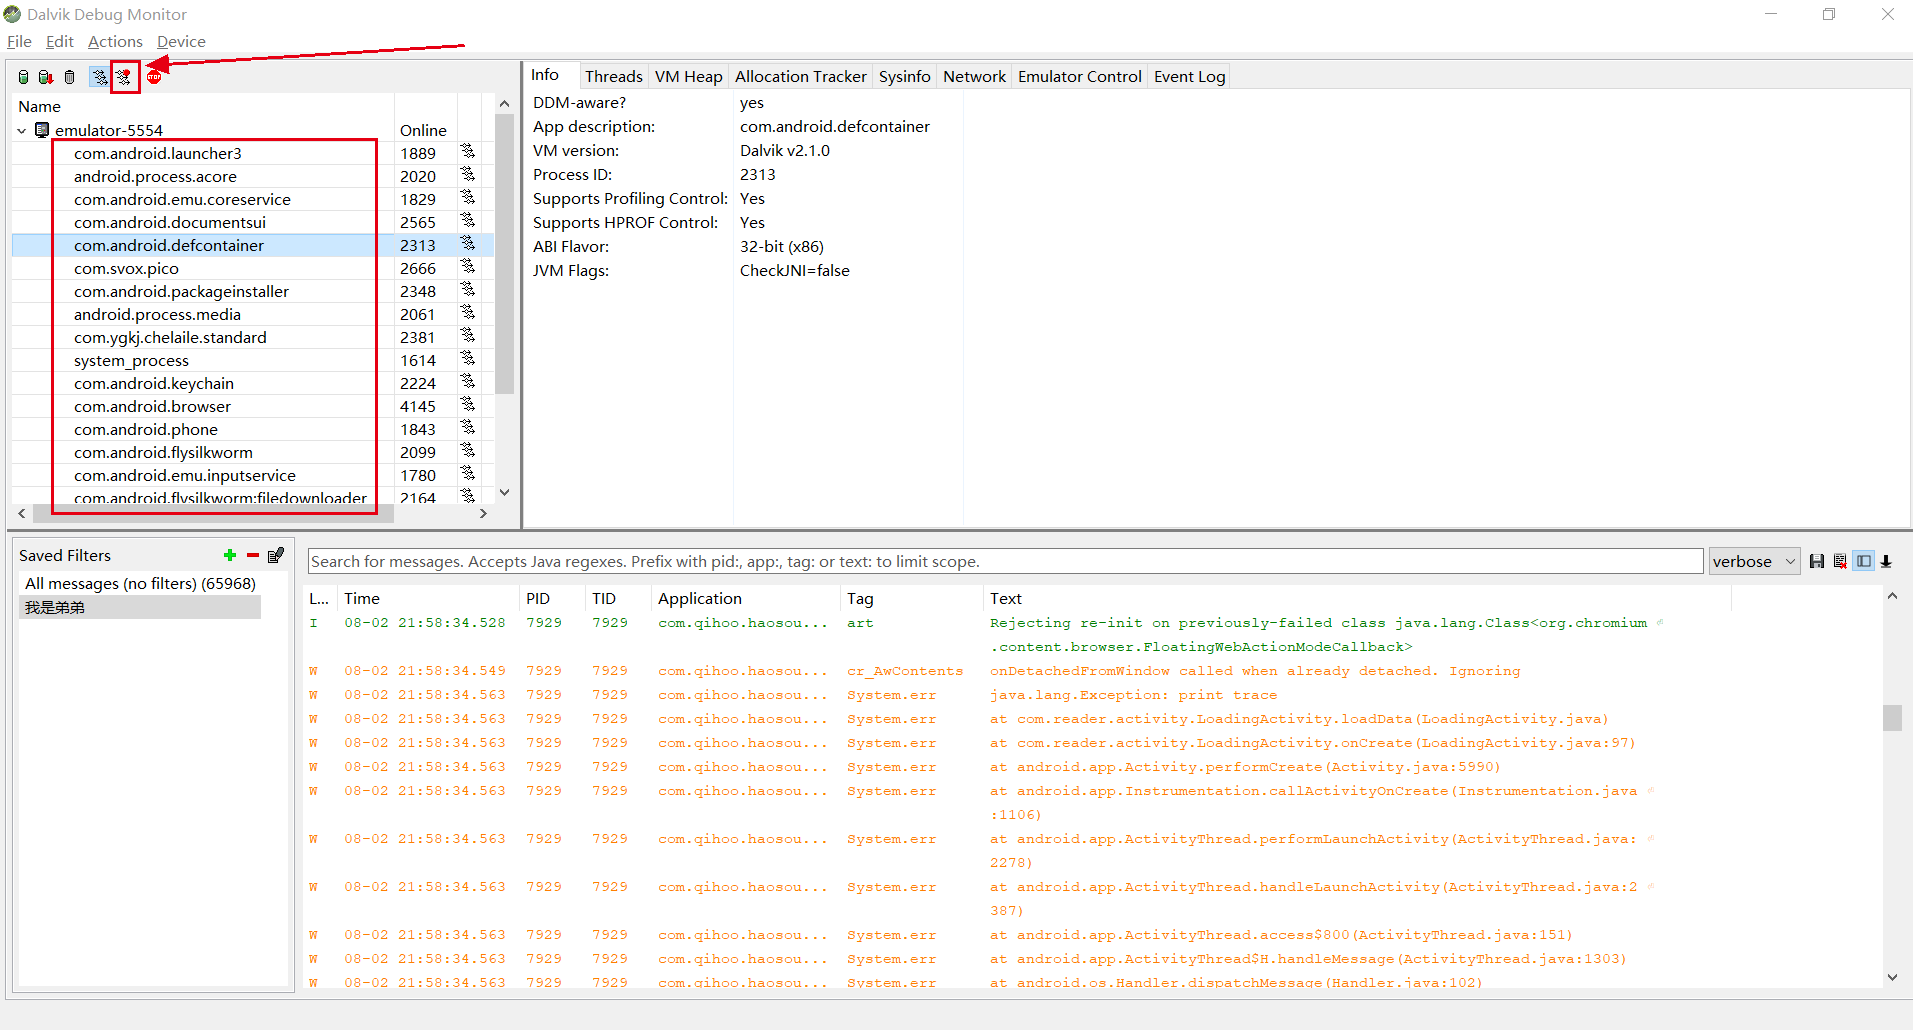Switch to the Network tab
This screenshot has width=1913, height=1030.
tap(974, 76)
